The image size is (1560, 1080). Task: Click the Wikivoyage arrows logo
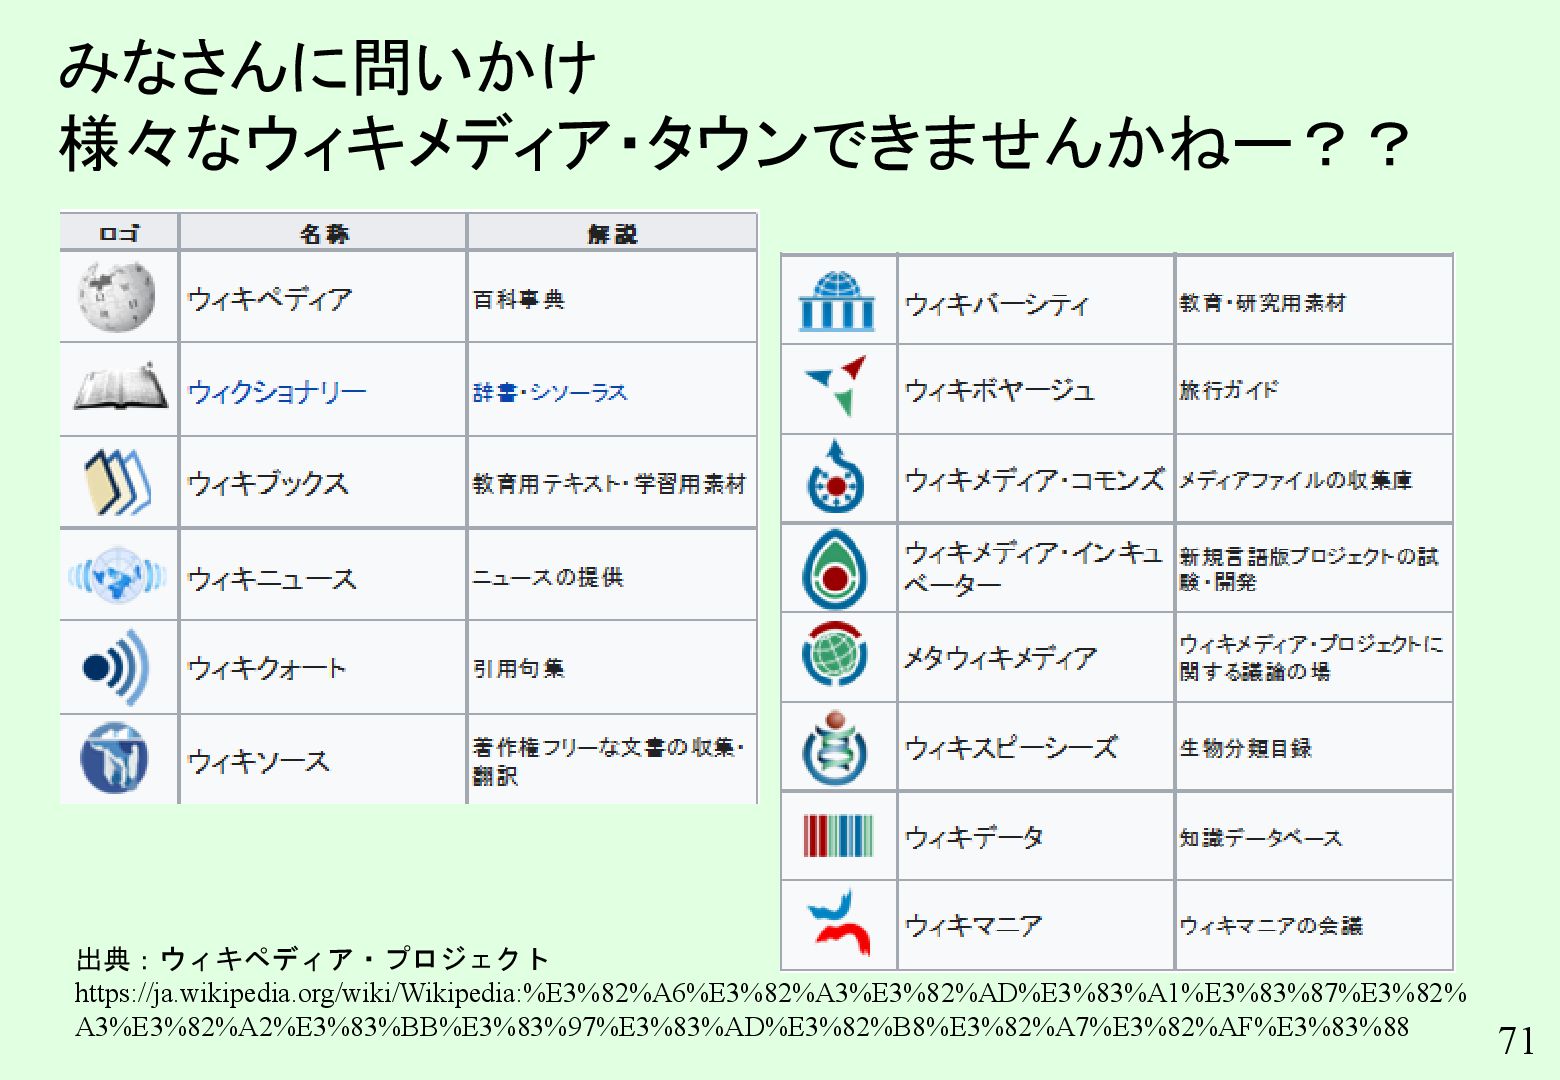[835, 385]
